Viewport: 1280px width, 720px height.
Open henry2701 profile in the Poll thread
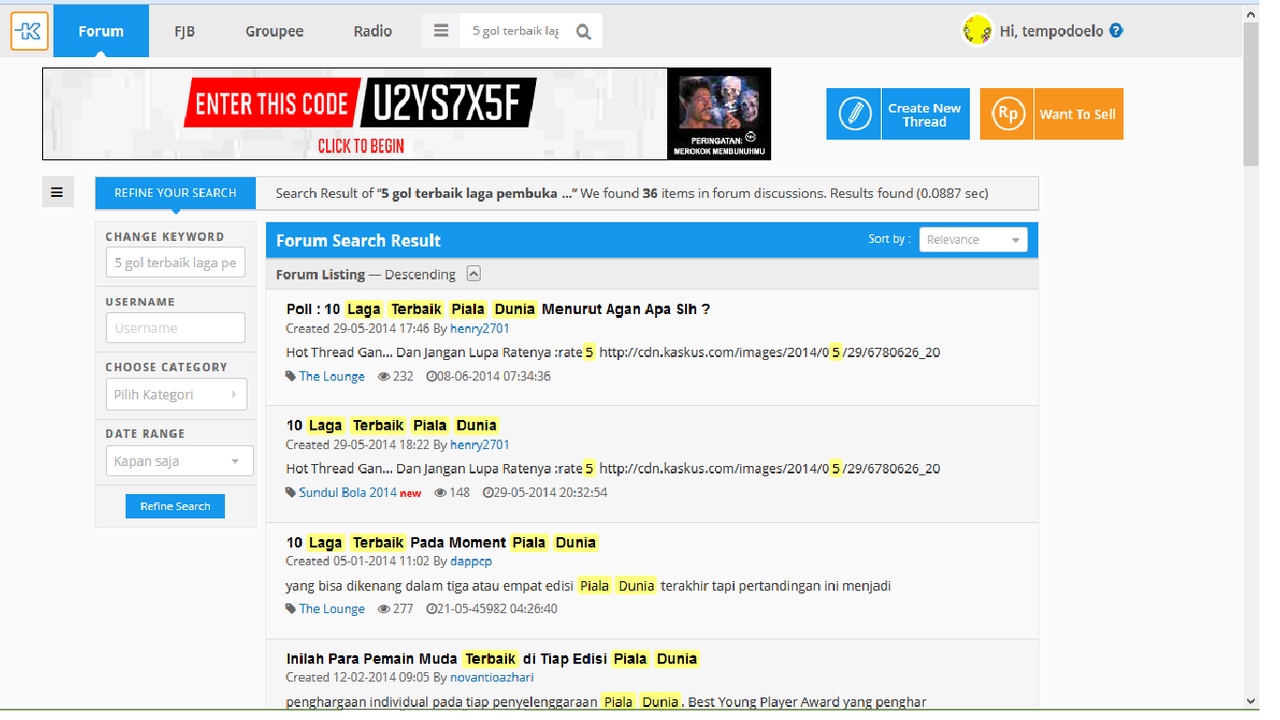(480, 328)
